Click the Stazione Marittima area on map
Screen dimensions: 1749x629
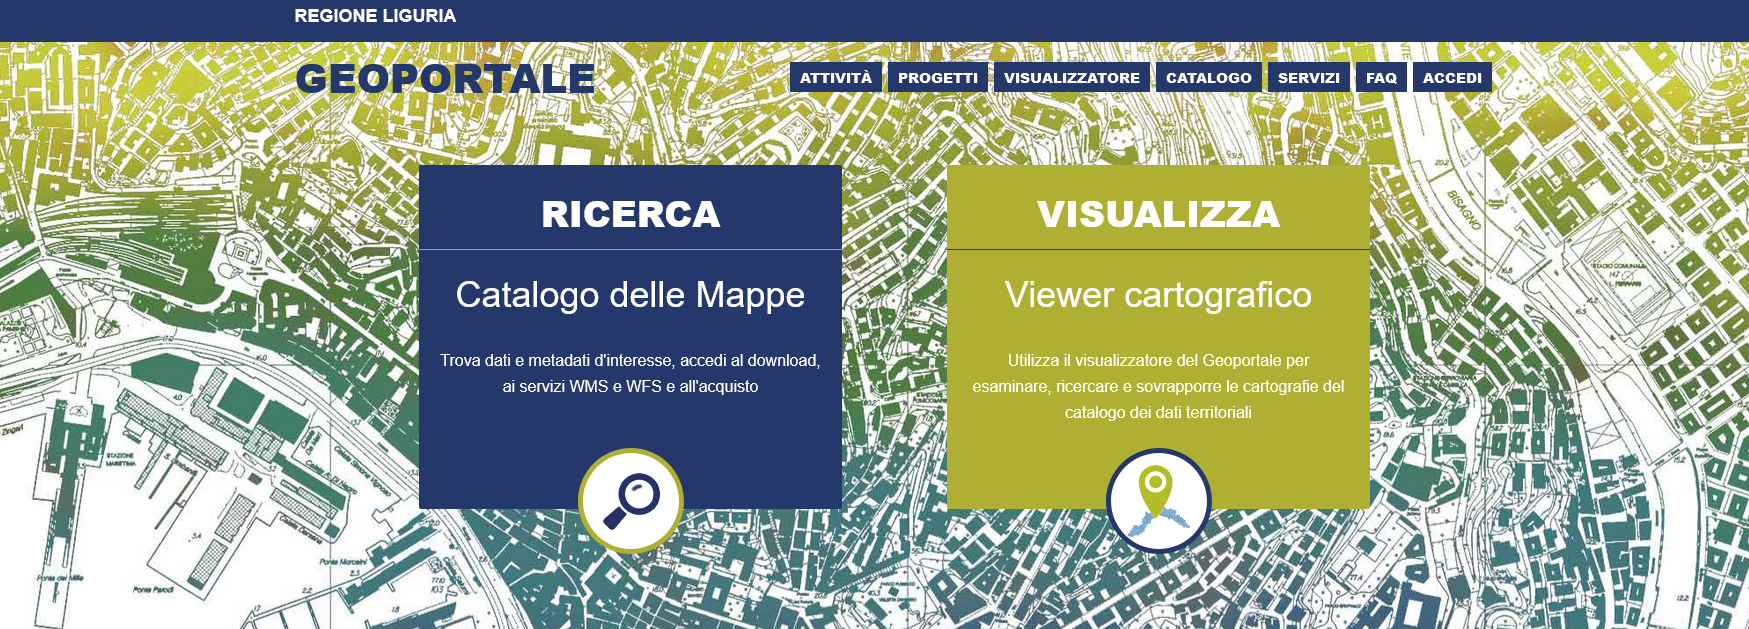click(120, 458)
